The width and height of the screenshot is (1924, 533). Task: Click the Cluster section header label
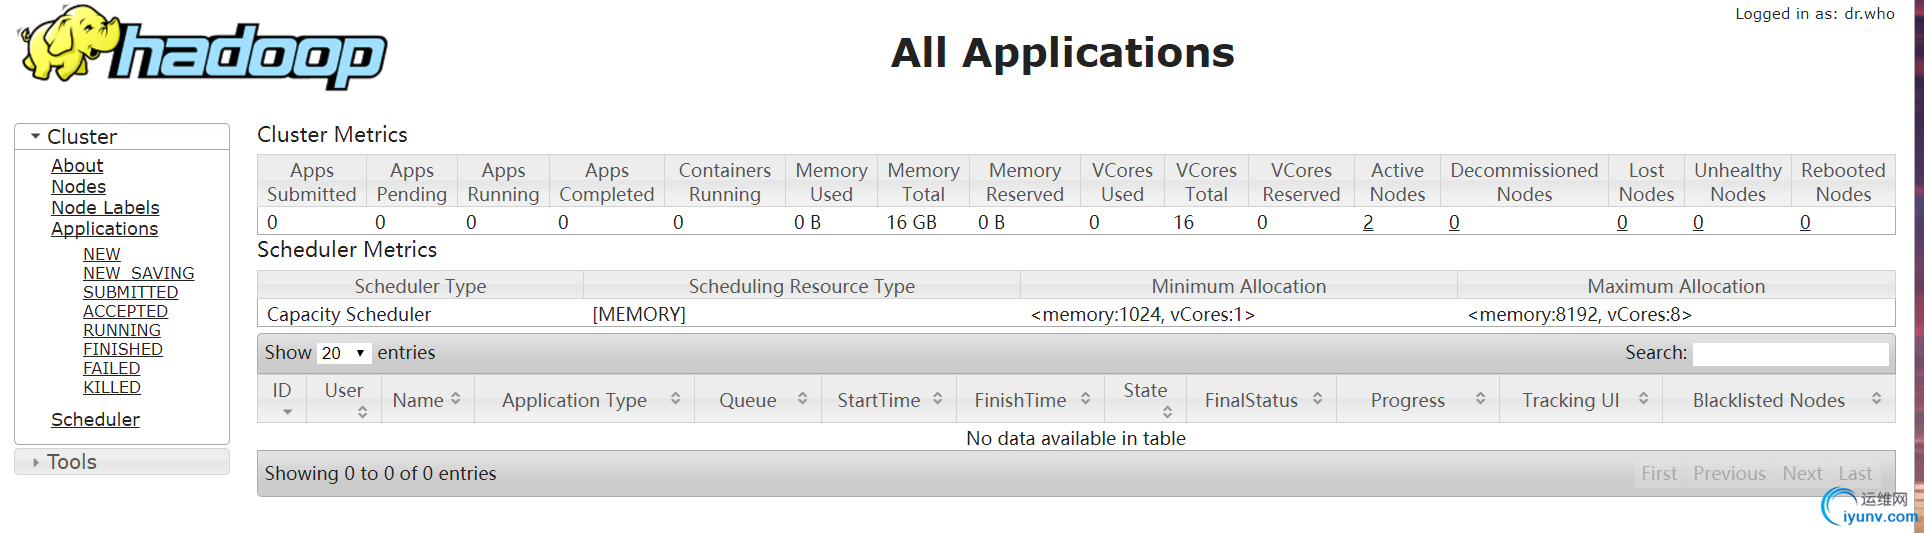pos(82,137)
